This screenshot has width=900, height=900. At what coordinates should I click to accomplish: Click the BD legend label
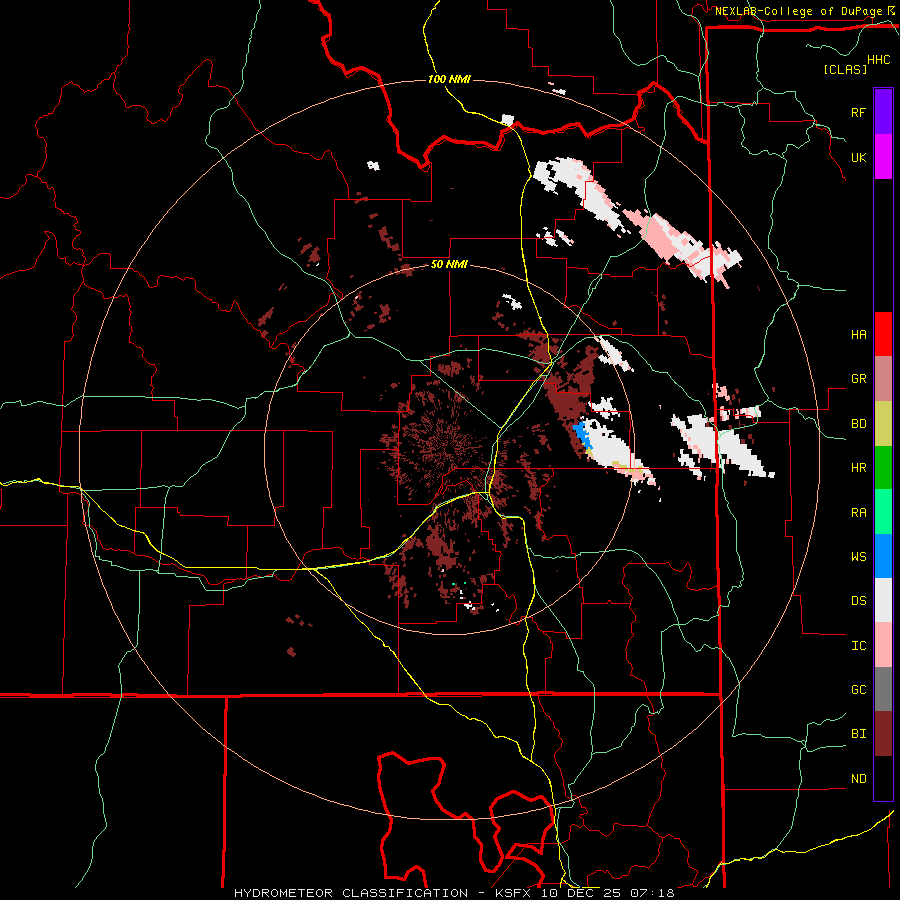[858, 424]
